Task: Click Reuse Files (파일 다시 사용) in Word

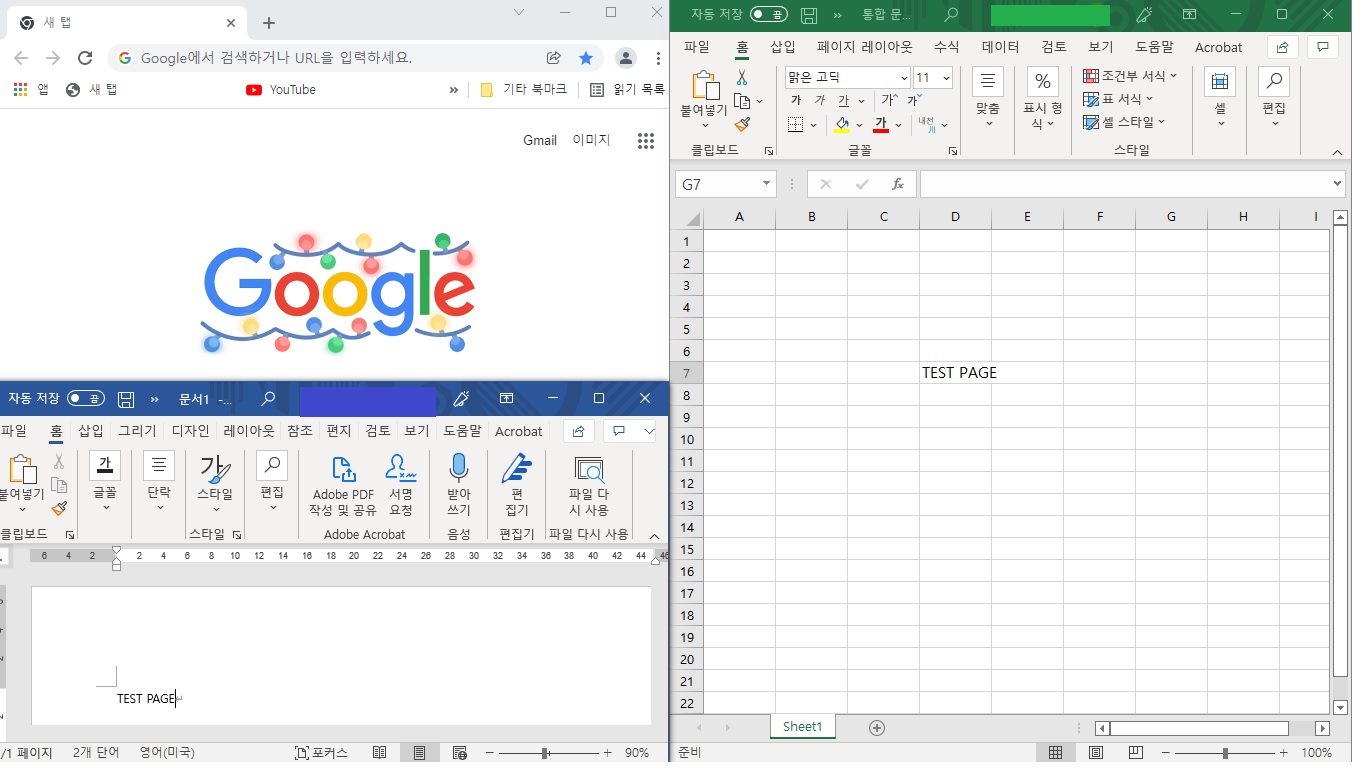Action: pyautogui.click(x=589, y=485)
